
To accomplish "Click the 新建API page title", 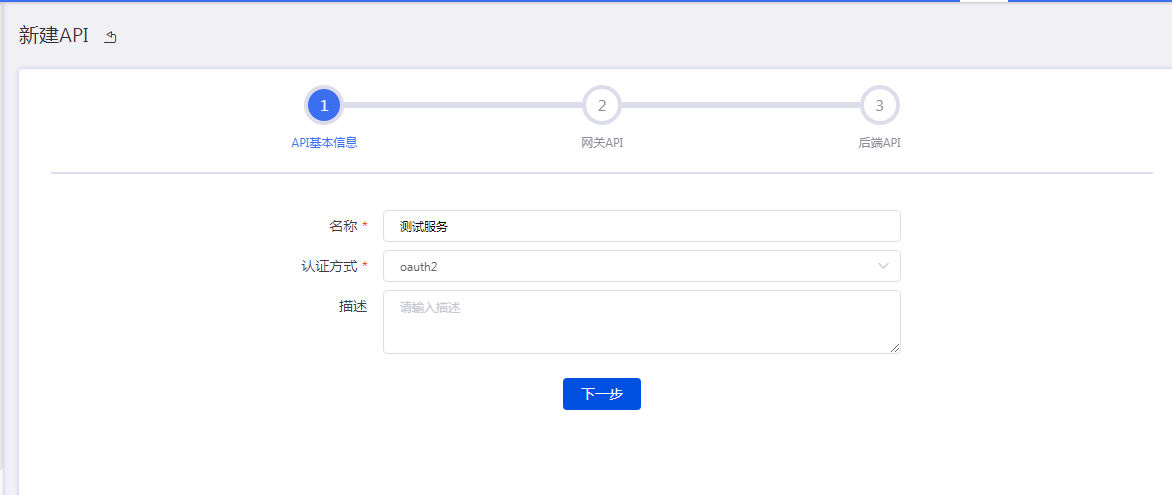I will [54, 36].
